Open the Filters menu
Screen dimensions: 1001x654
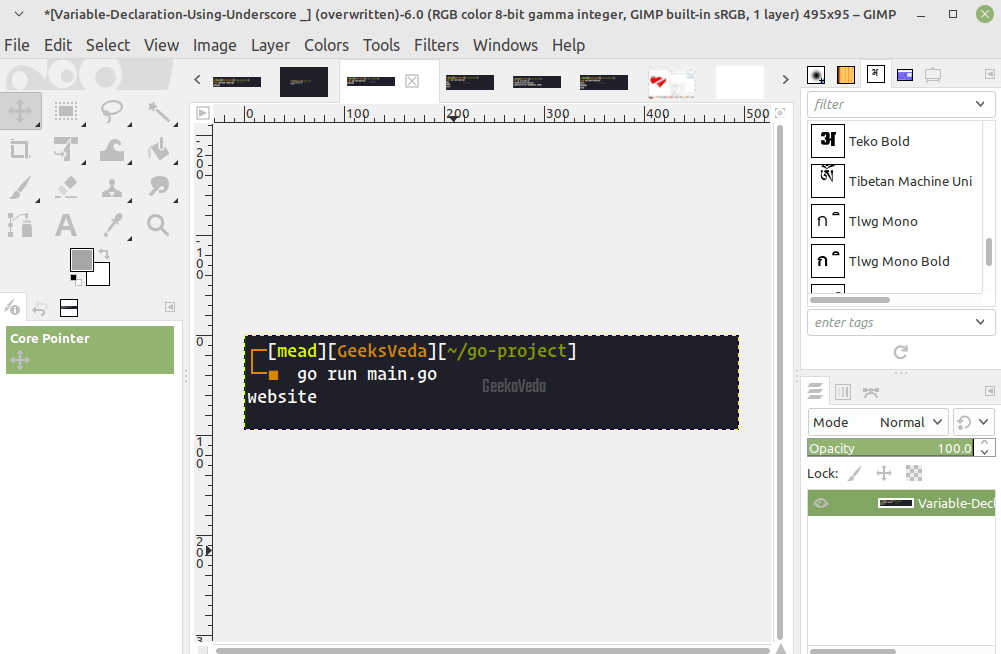point(436,45)
